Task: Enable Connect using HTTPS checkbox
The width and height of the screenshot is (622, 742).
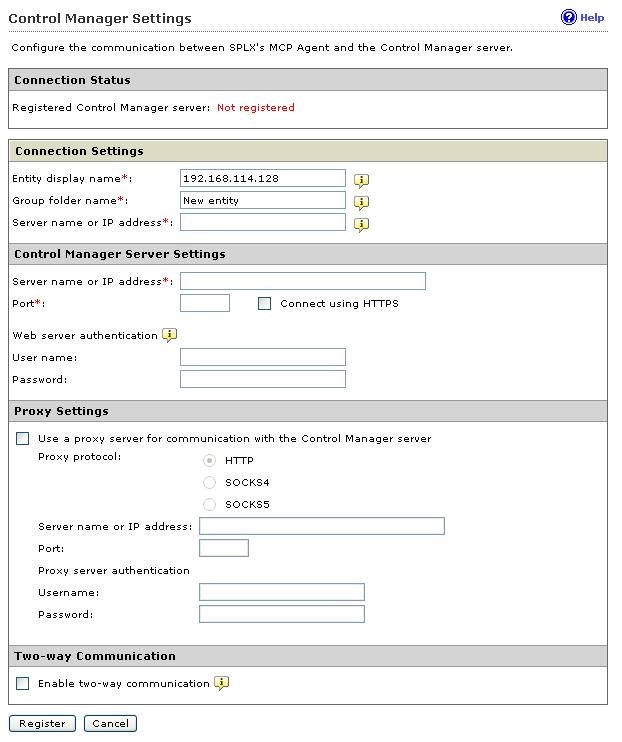Action: (x=265, y=304)
